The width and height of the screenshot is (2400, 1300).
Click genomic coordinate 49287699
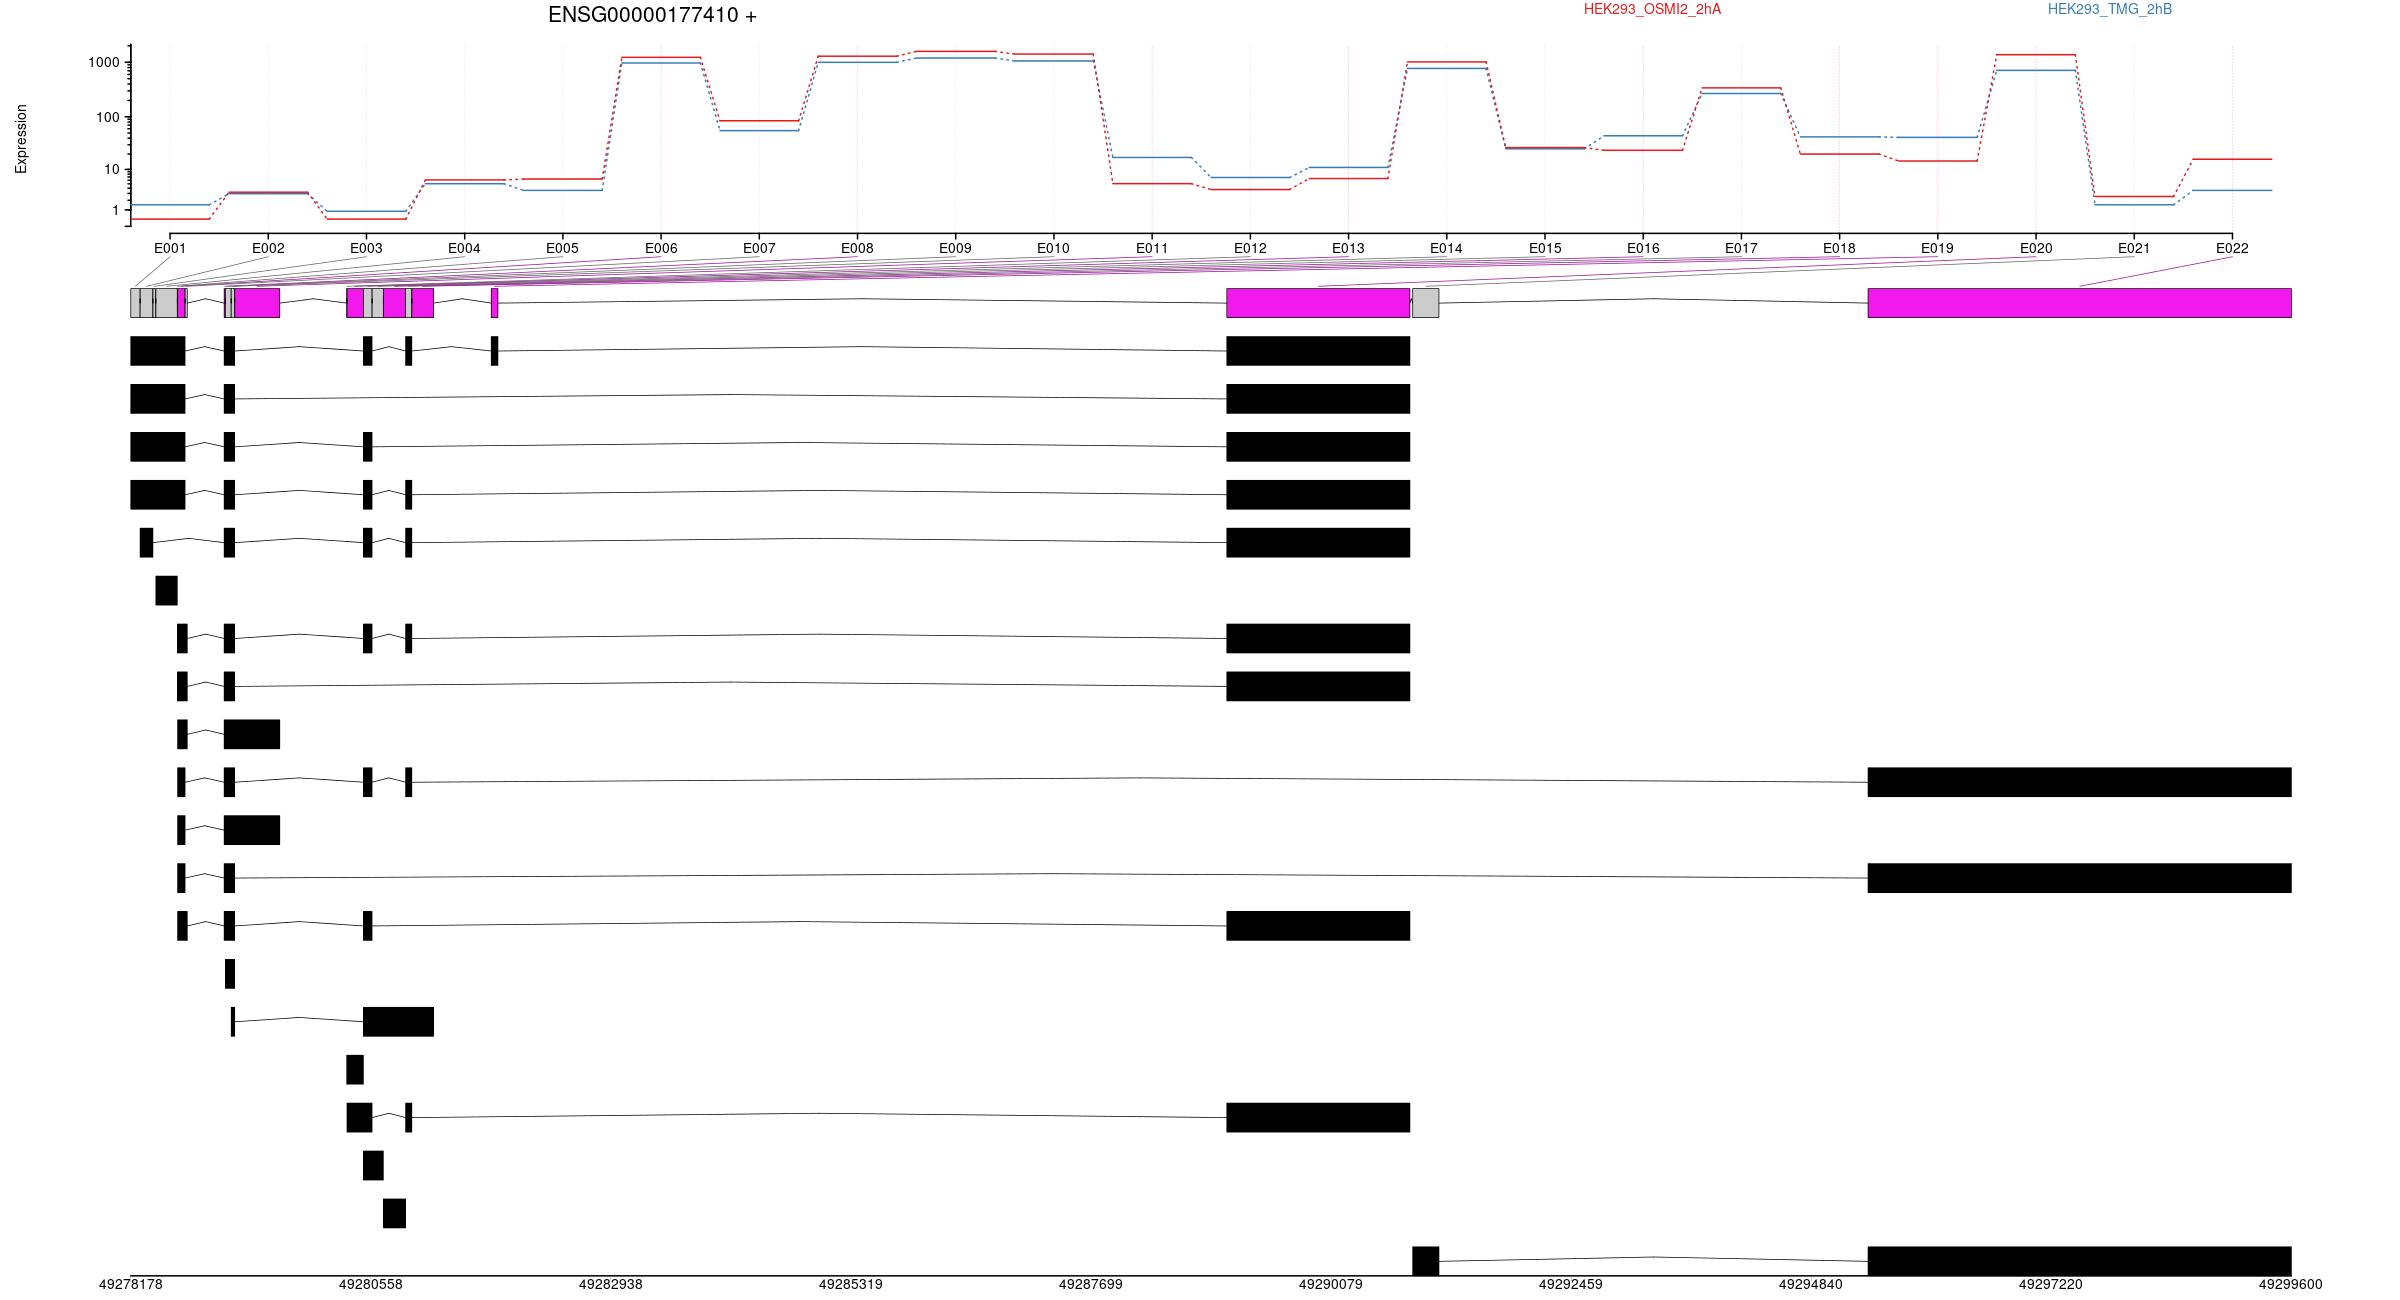tap(1090, 1284)
